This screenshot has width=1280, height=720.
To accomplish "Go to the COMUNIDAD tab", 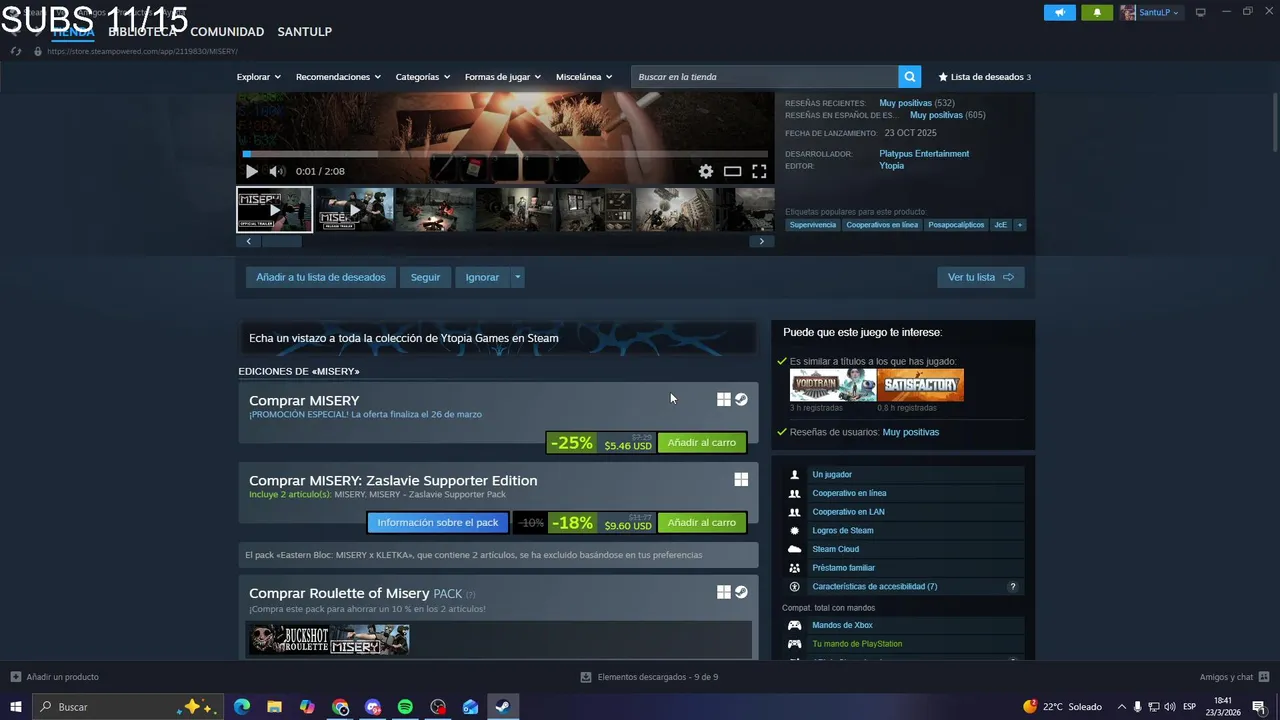I will pos(227,32).
